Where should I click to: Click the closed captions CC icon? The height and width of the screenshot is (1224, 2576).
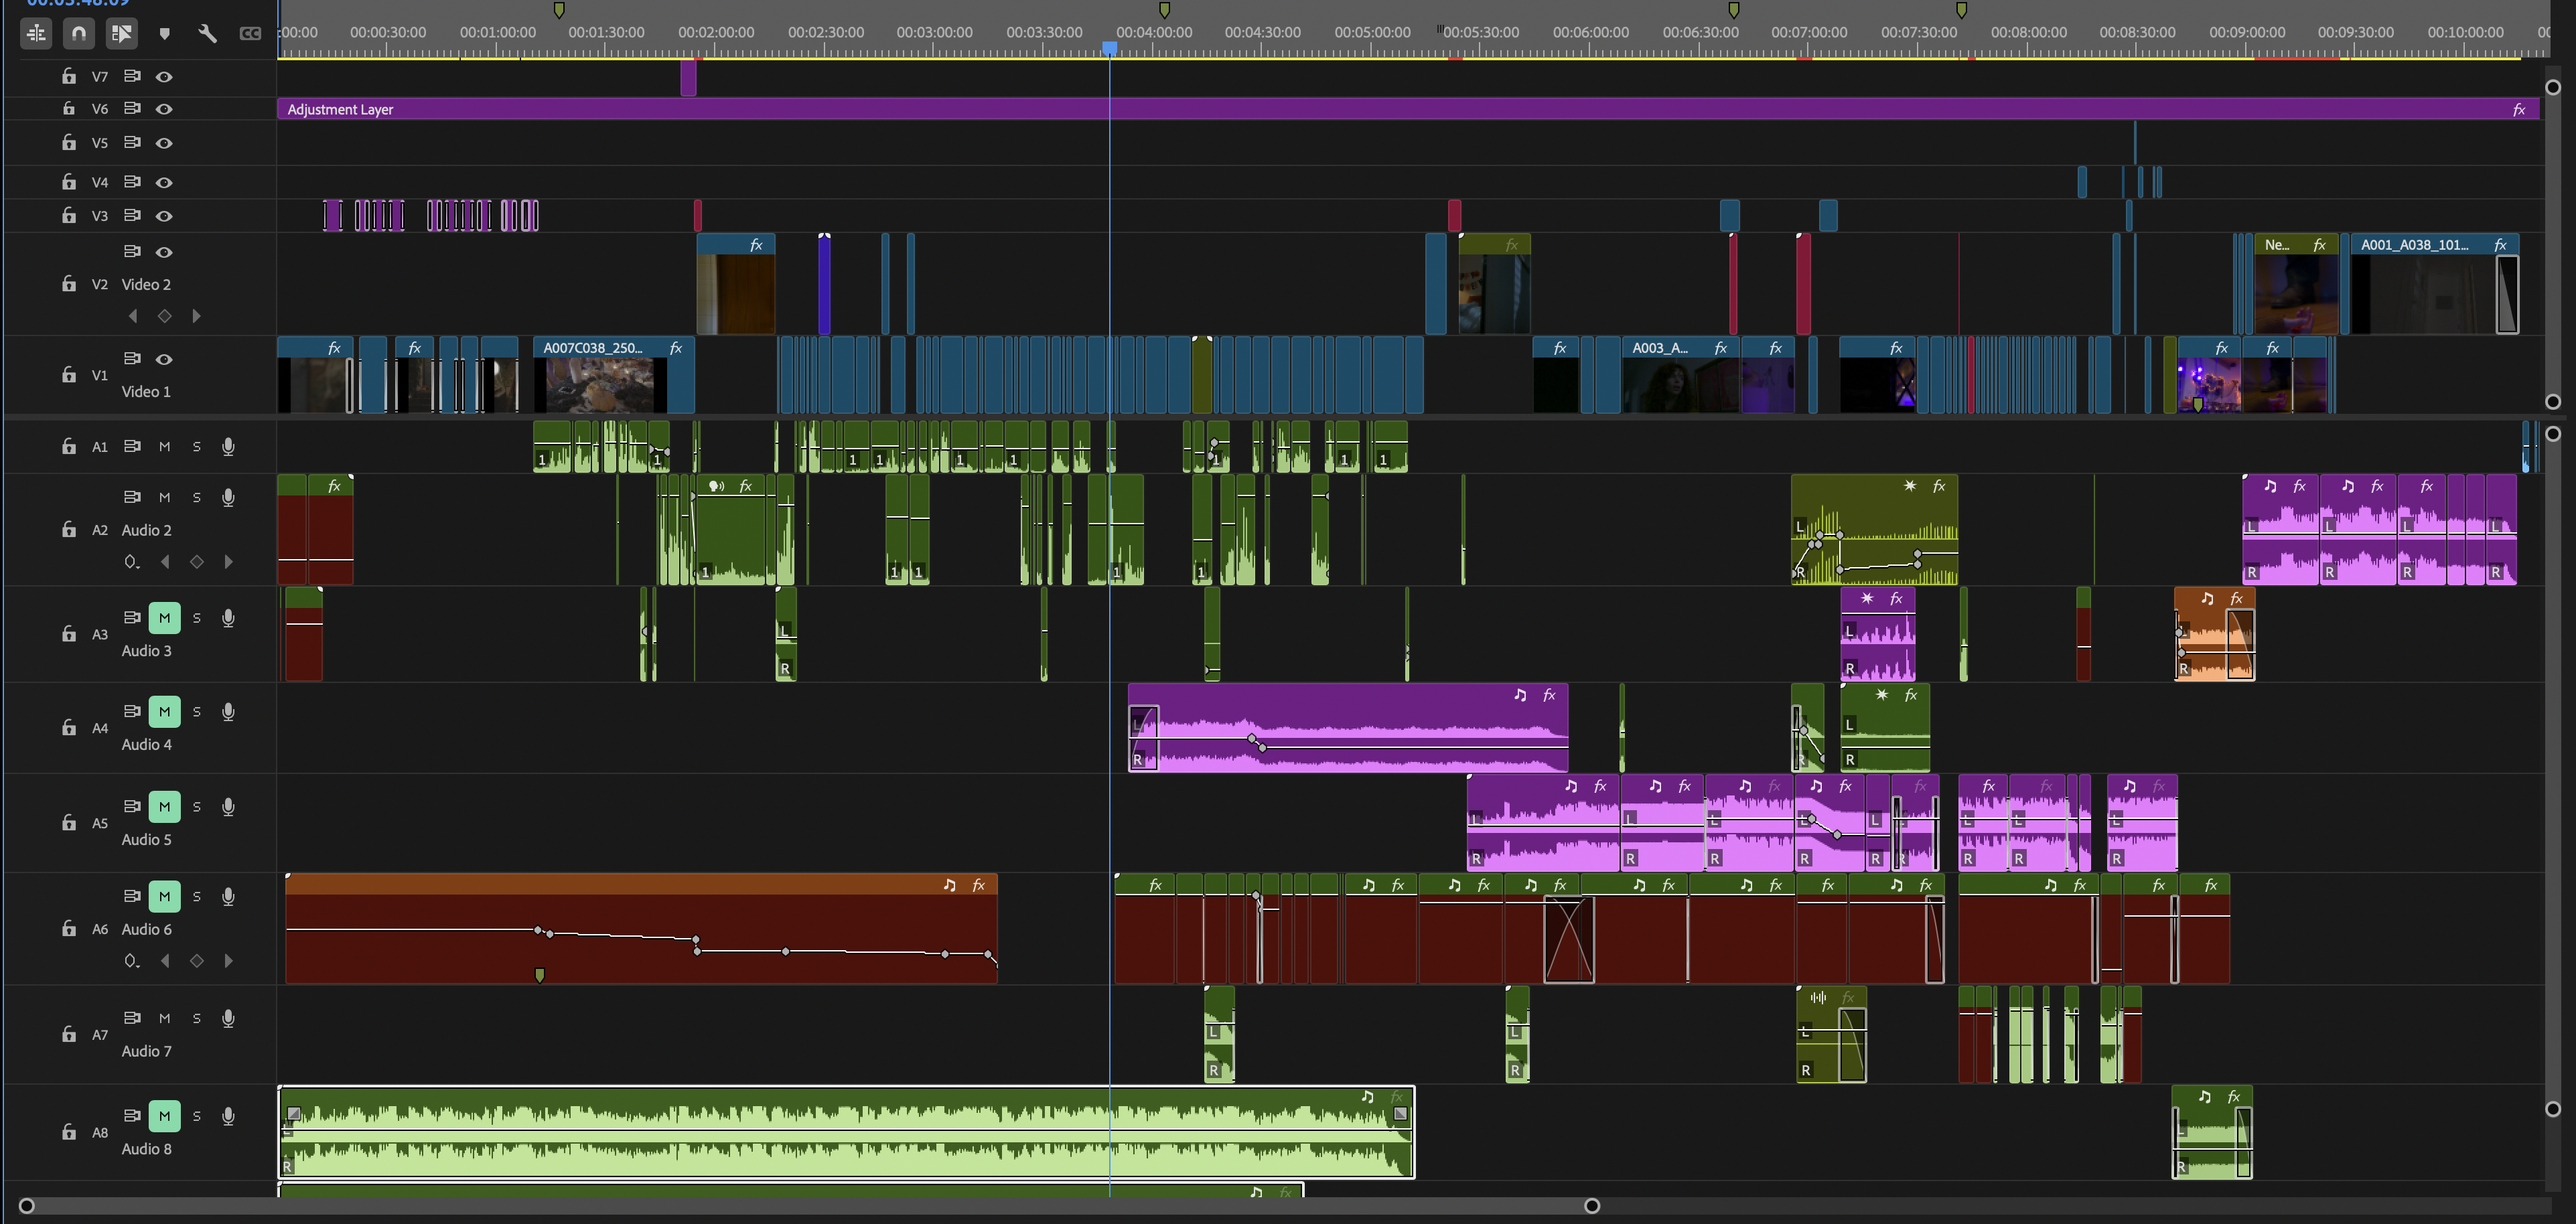250,34
